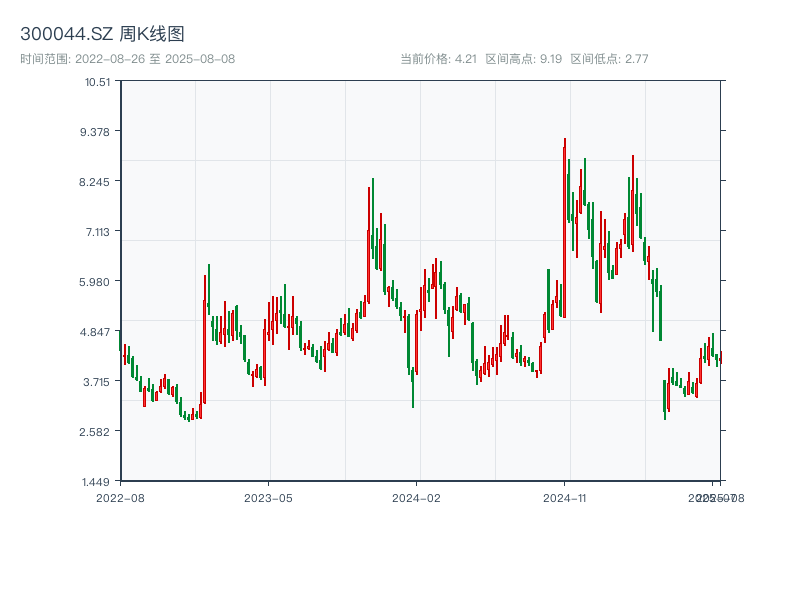This screenshot has width=800, height=600.
Task: Click the chart title 300044.SZ 周K线图
Action: pyautogui.click(x=102, y=34)
